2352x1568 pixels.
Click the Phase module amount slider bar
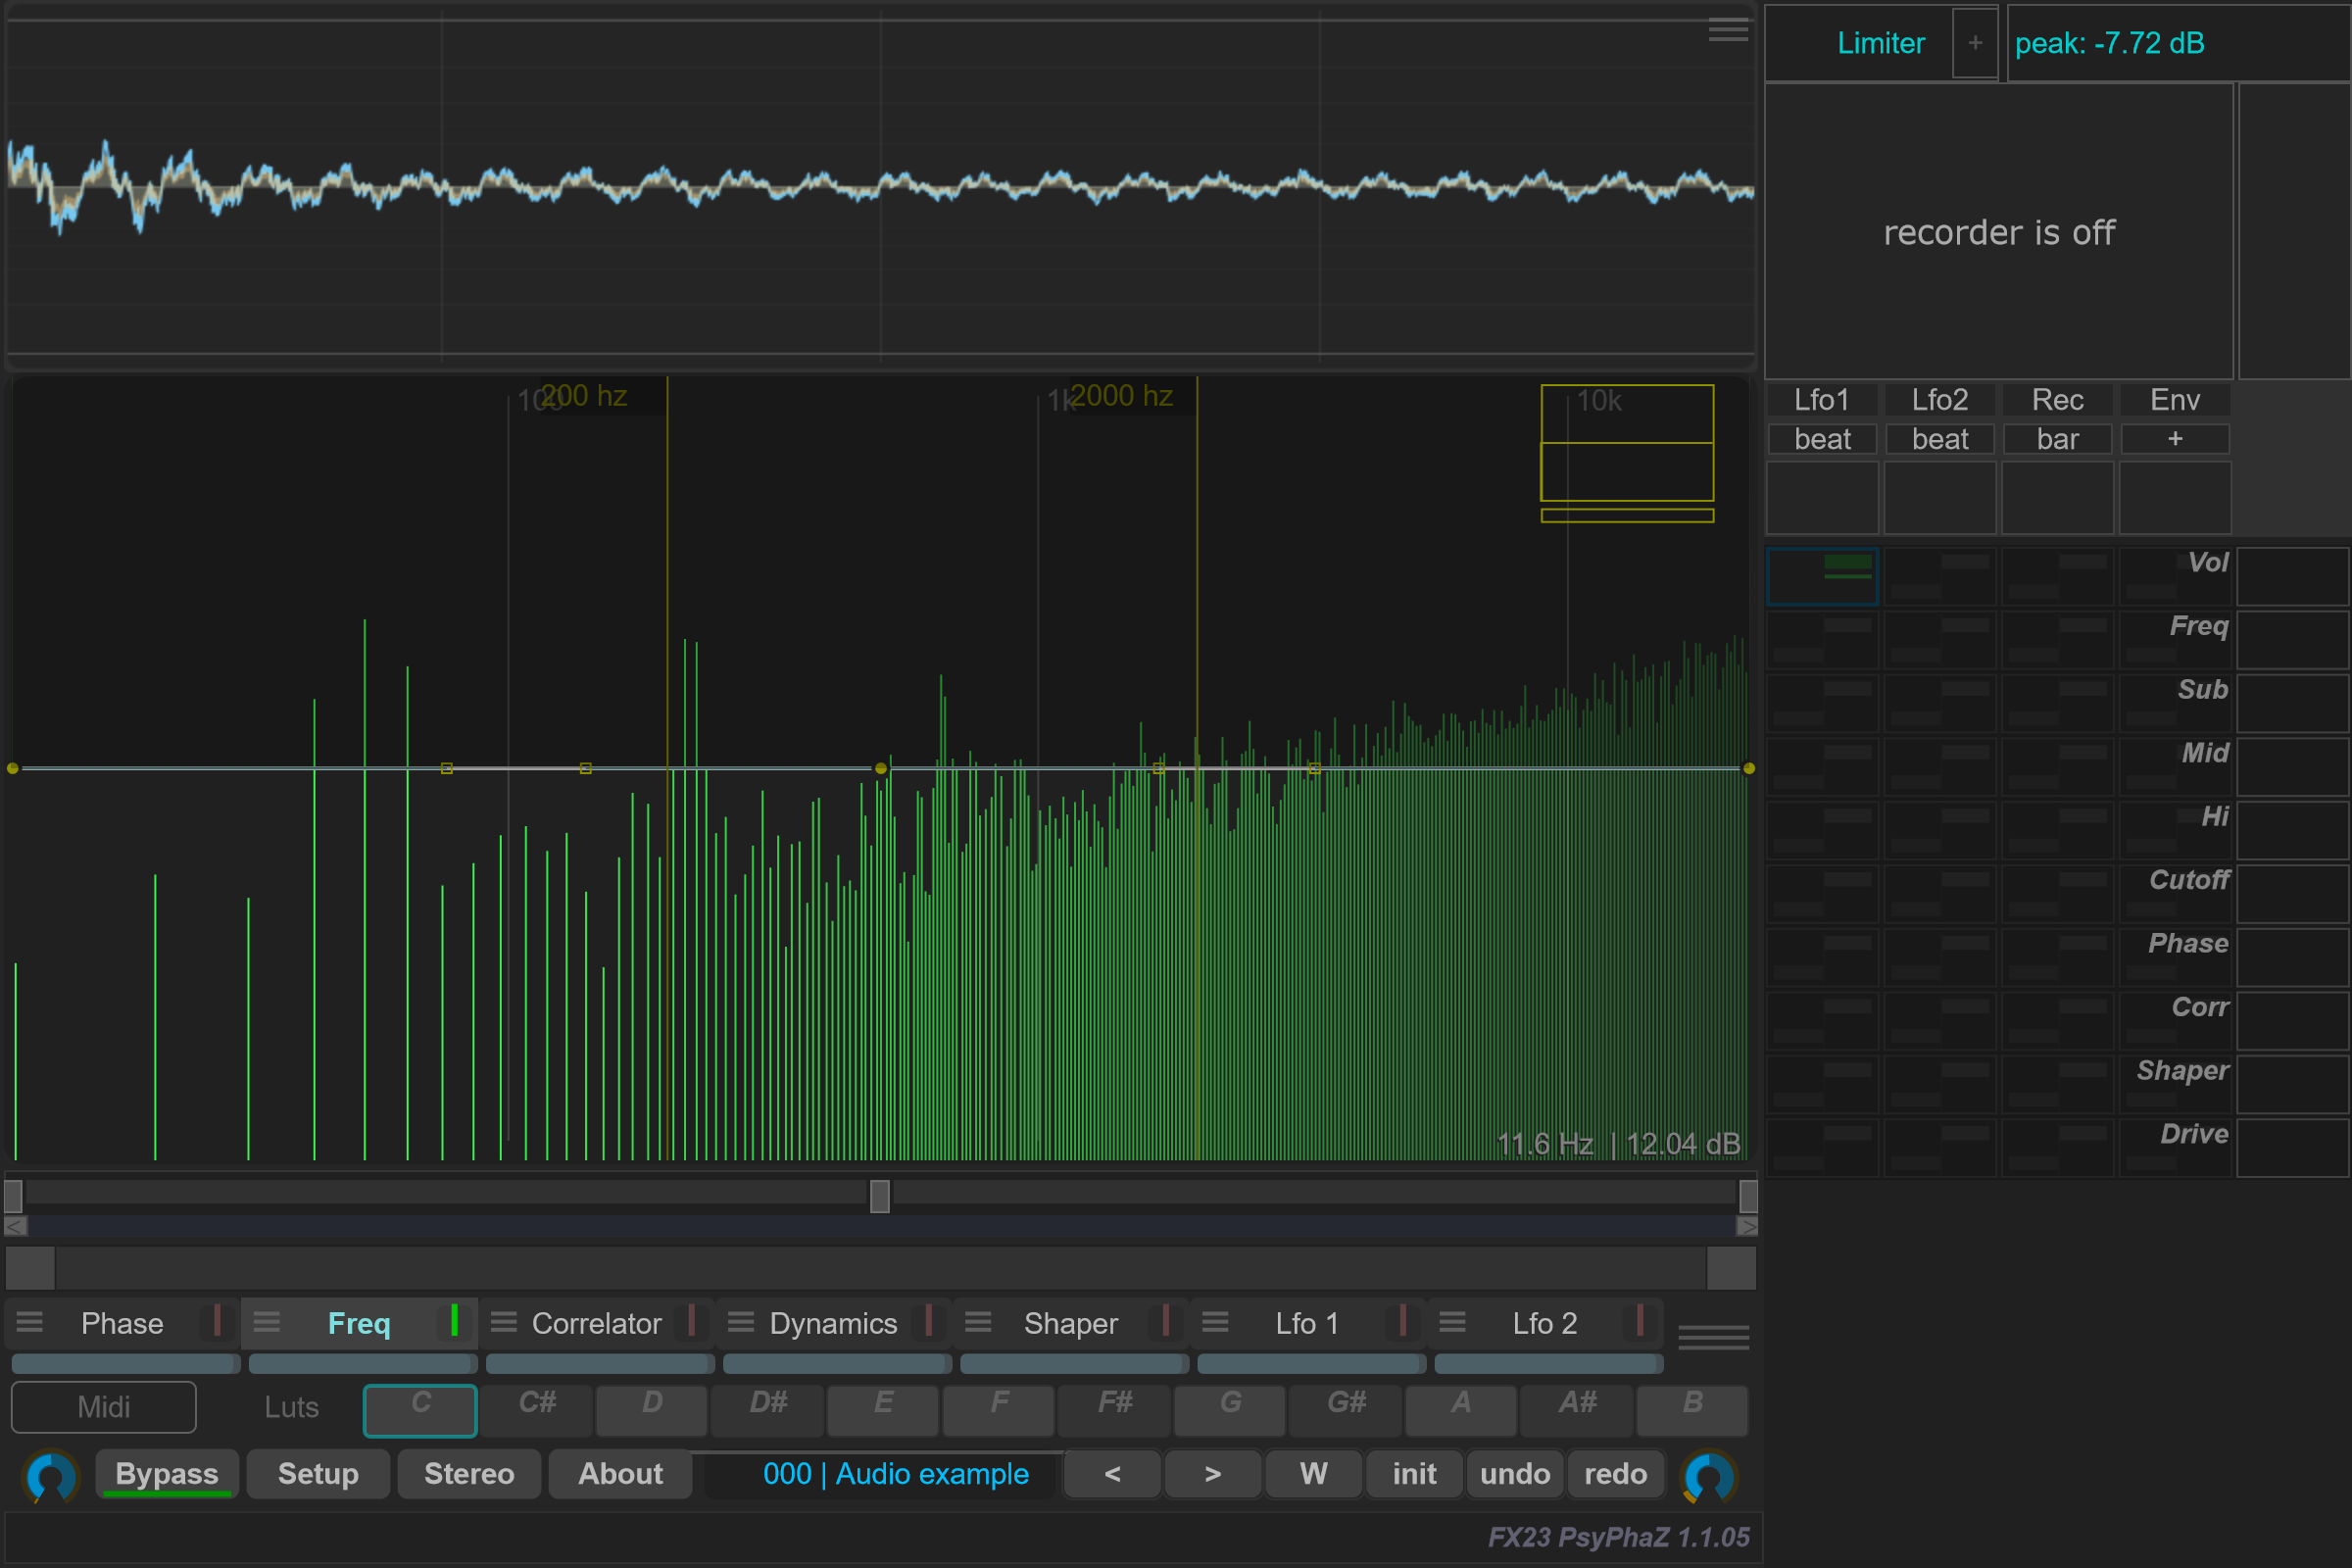pyautogui.click(x=125, y=1364)
